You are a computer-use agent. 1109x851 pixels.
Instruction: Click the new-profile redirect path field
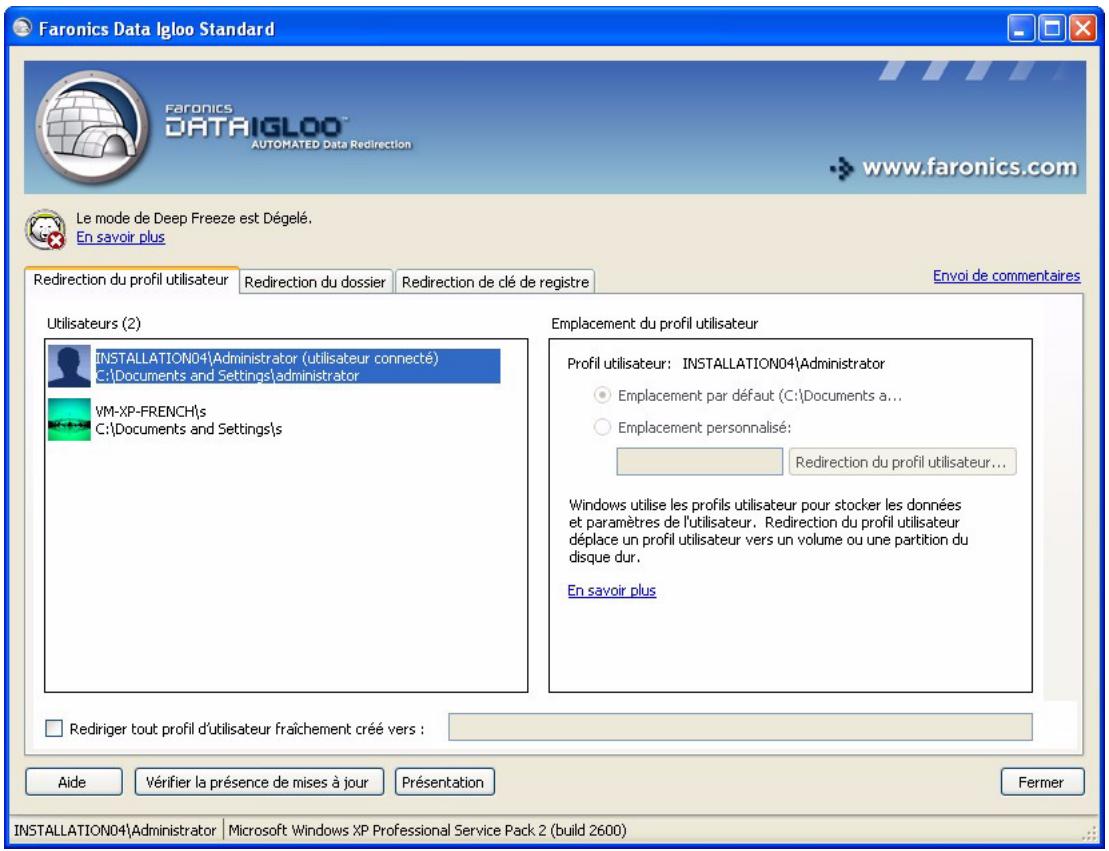[x=741, y=727]
